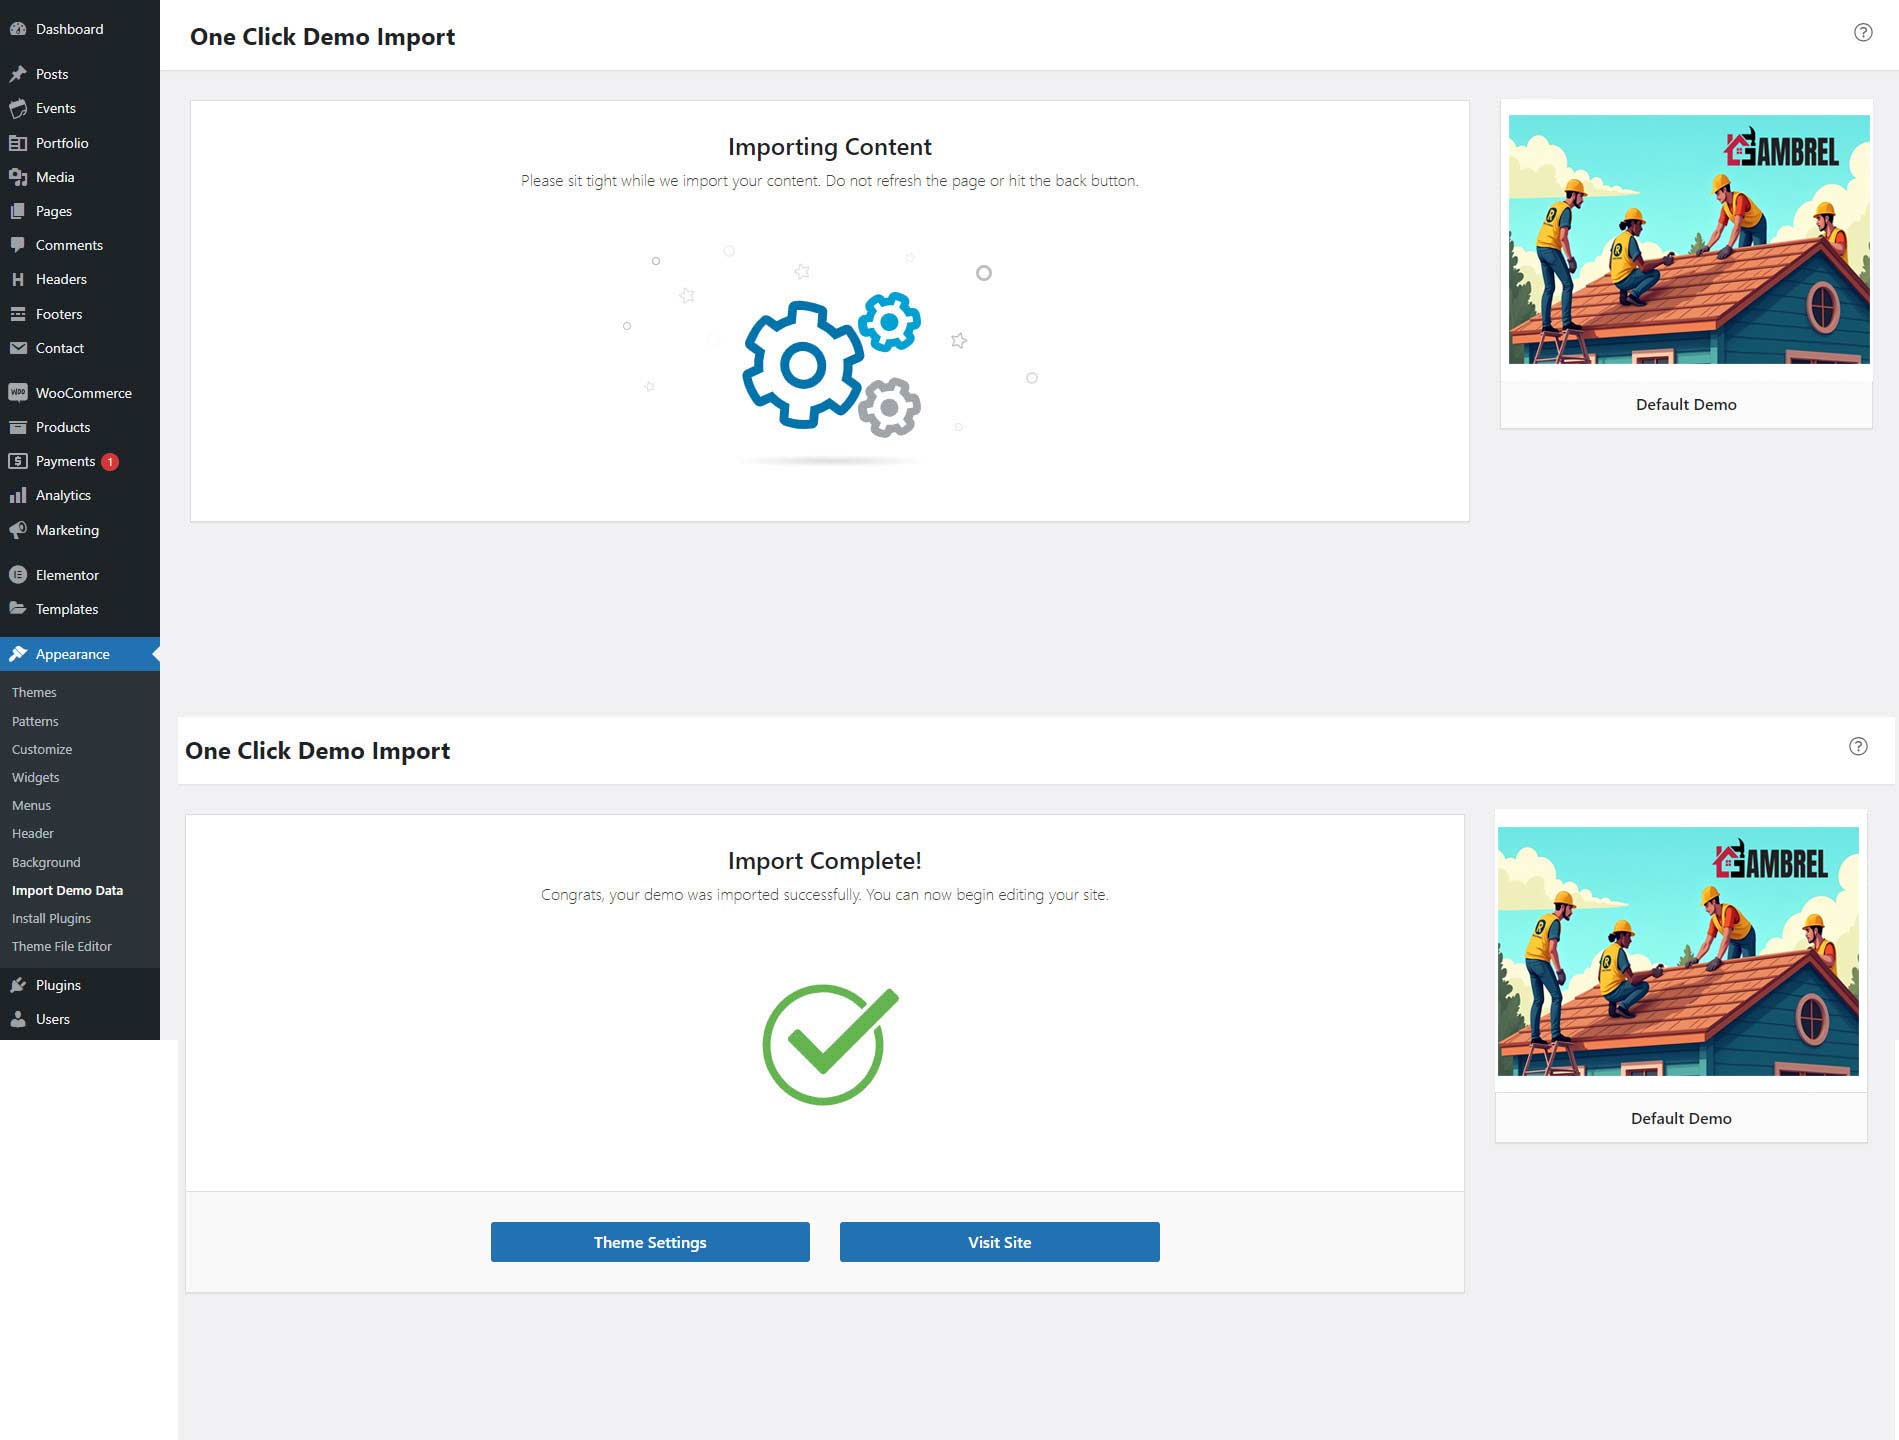This screenshot has width=1899, height=1440.
Task: Click the Analytics bar chart icon
Action: coord(17,495)
